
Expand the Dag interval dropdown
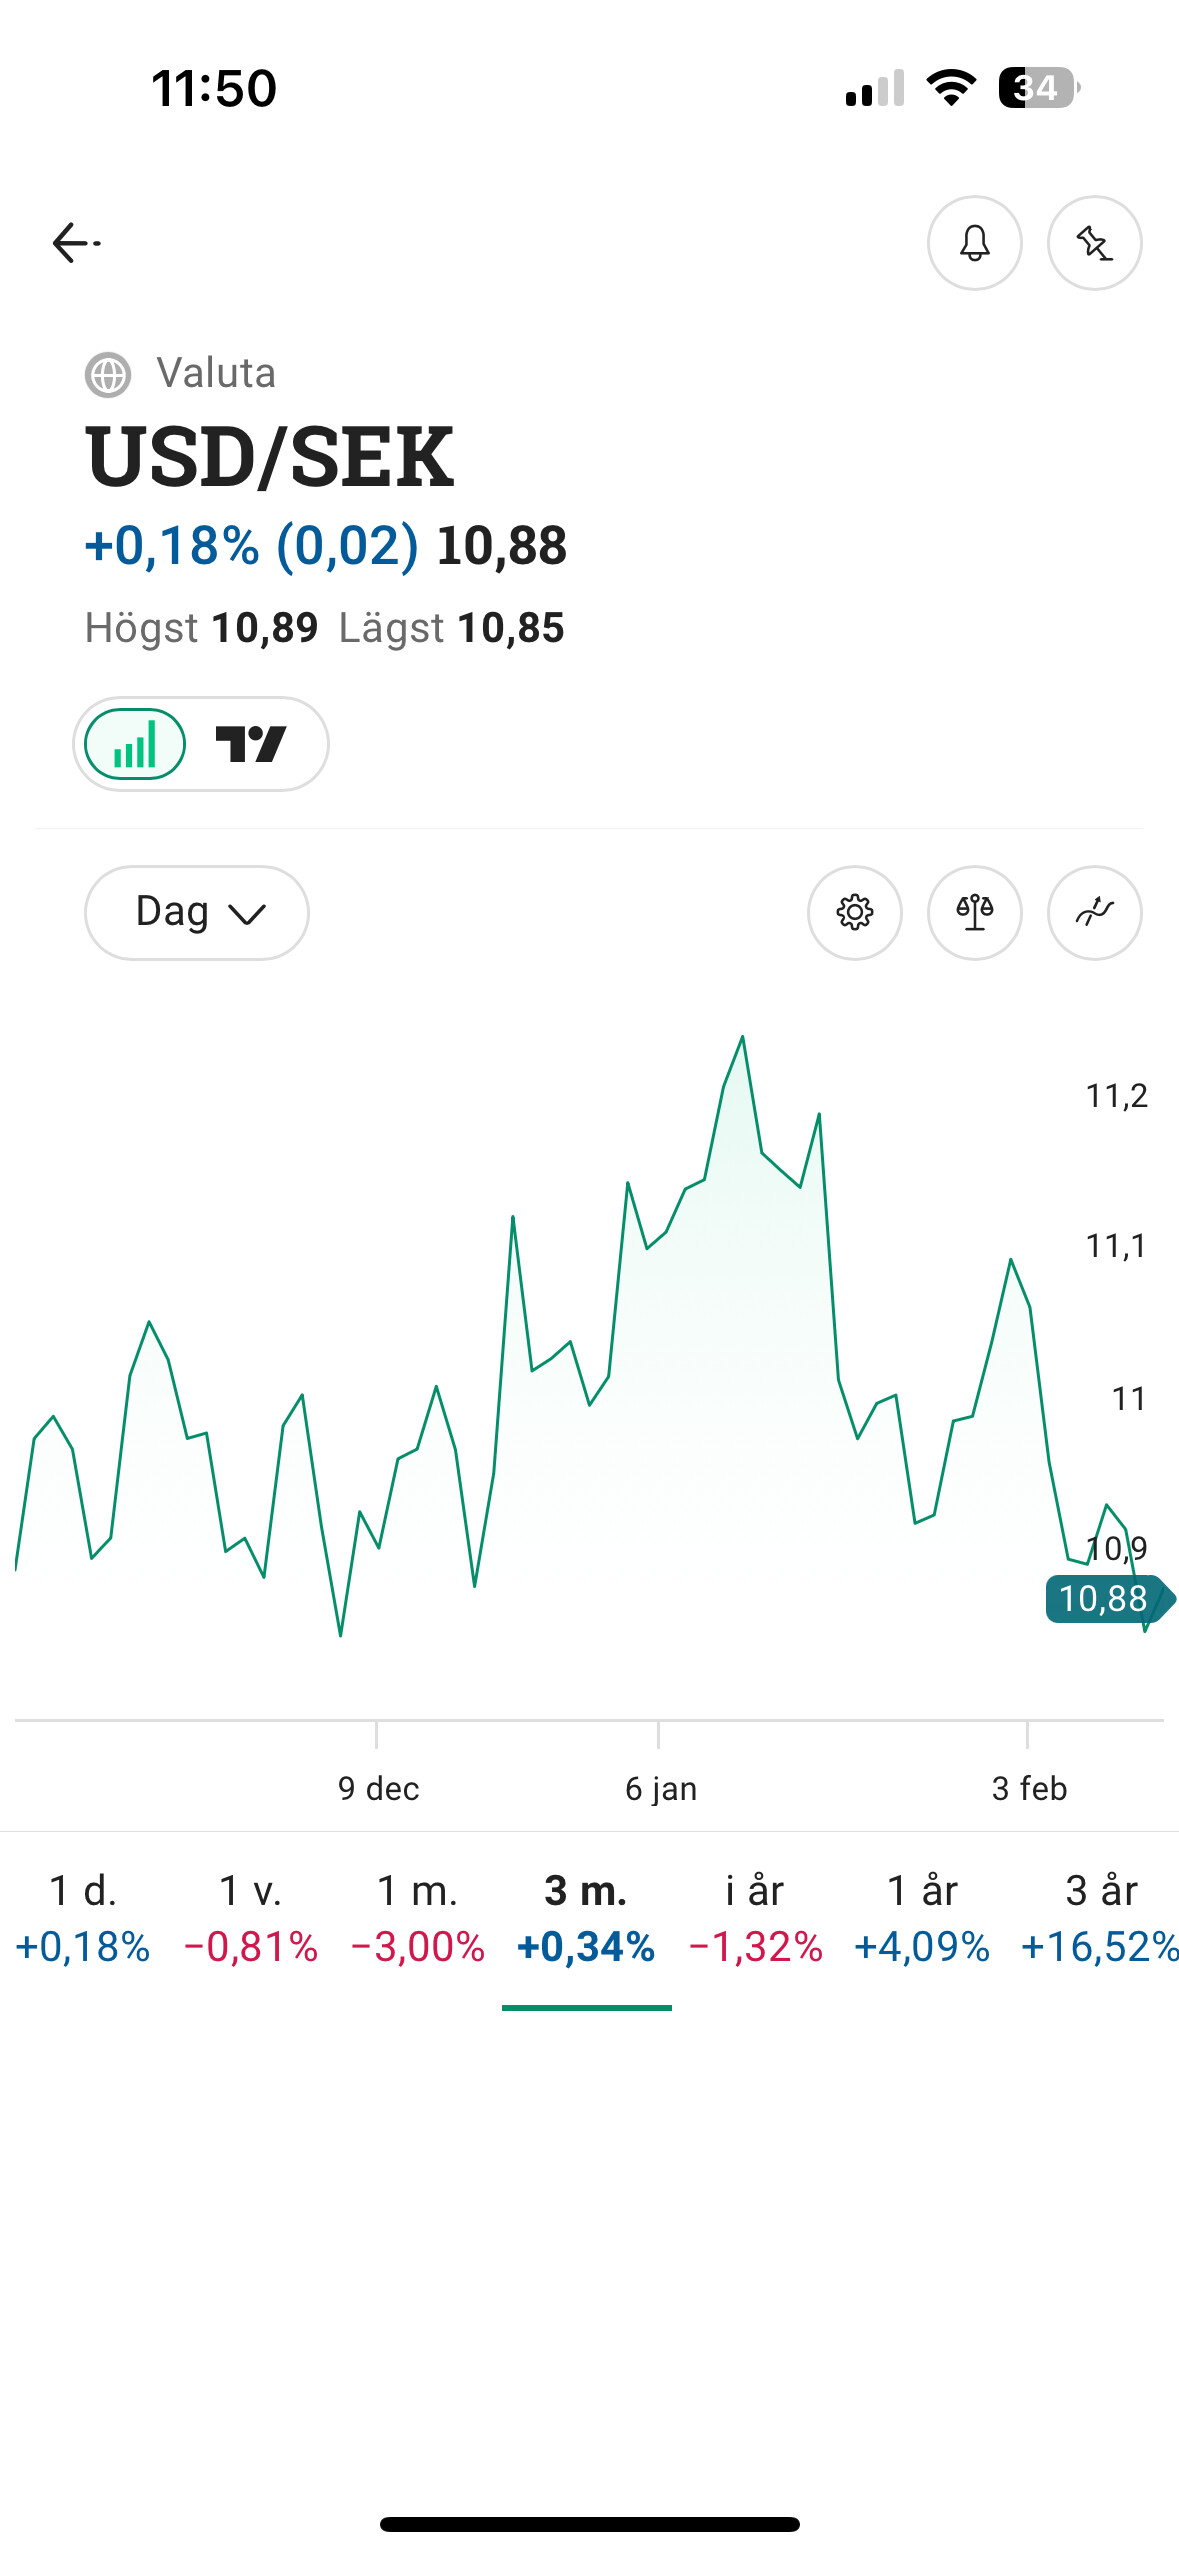click(197, 912)
